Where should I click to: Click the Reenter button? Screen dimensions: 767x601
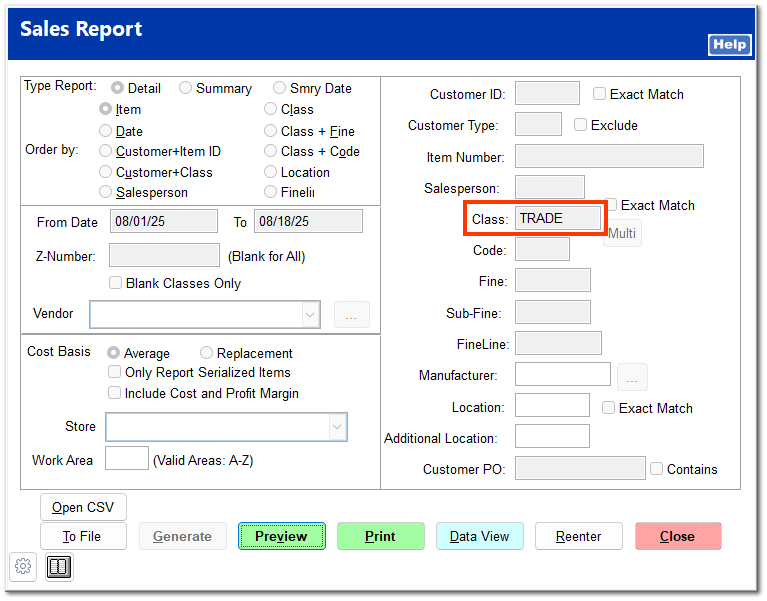[579, 536]
